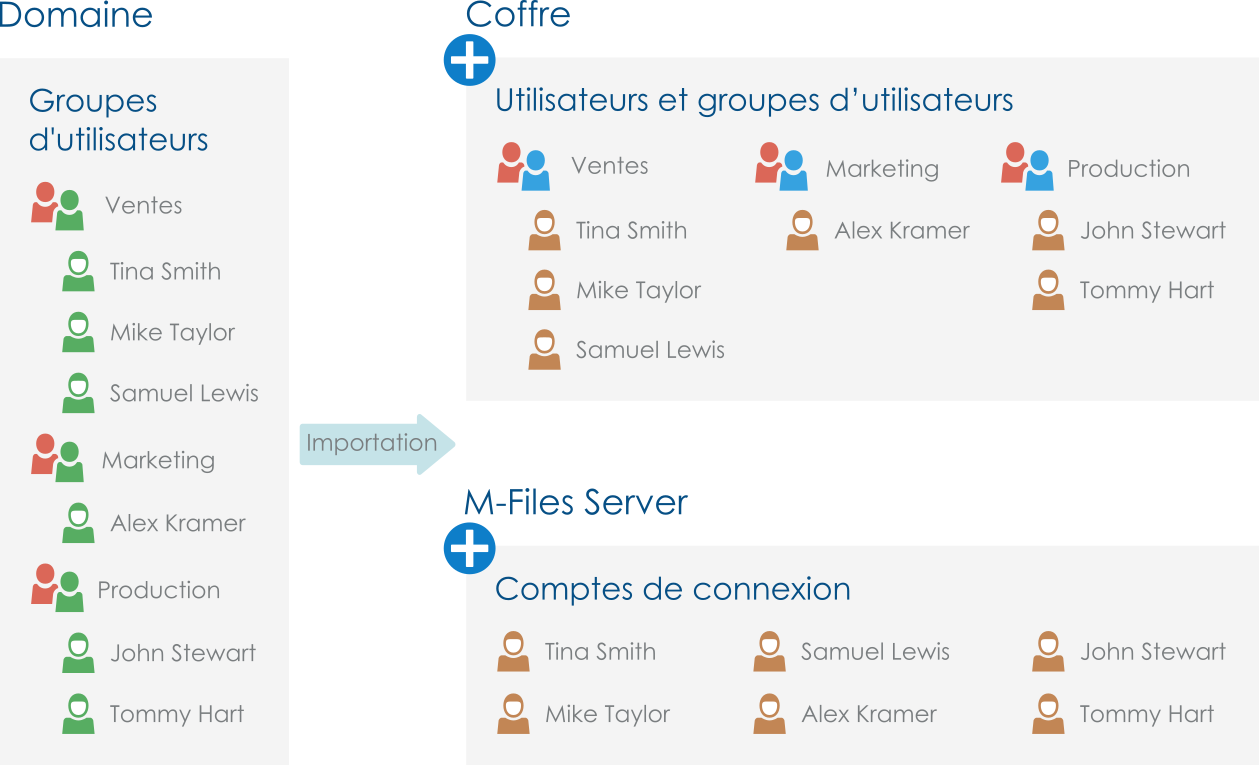
Task: Click Mike Taylor's user icon under Comptes de connexion
Action: pyautogui.click(x=513, y=714)
